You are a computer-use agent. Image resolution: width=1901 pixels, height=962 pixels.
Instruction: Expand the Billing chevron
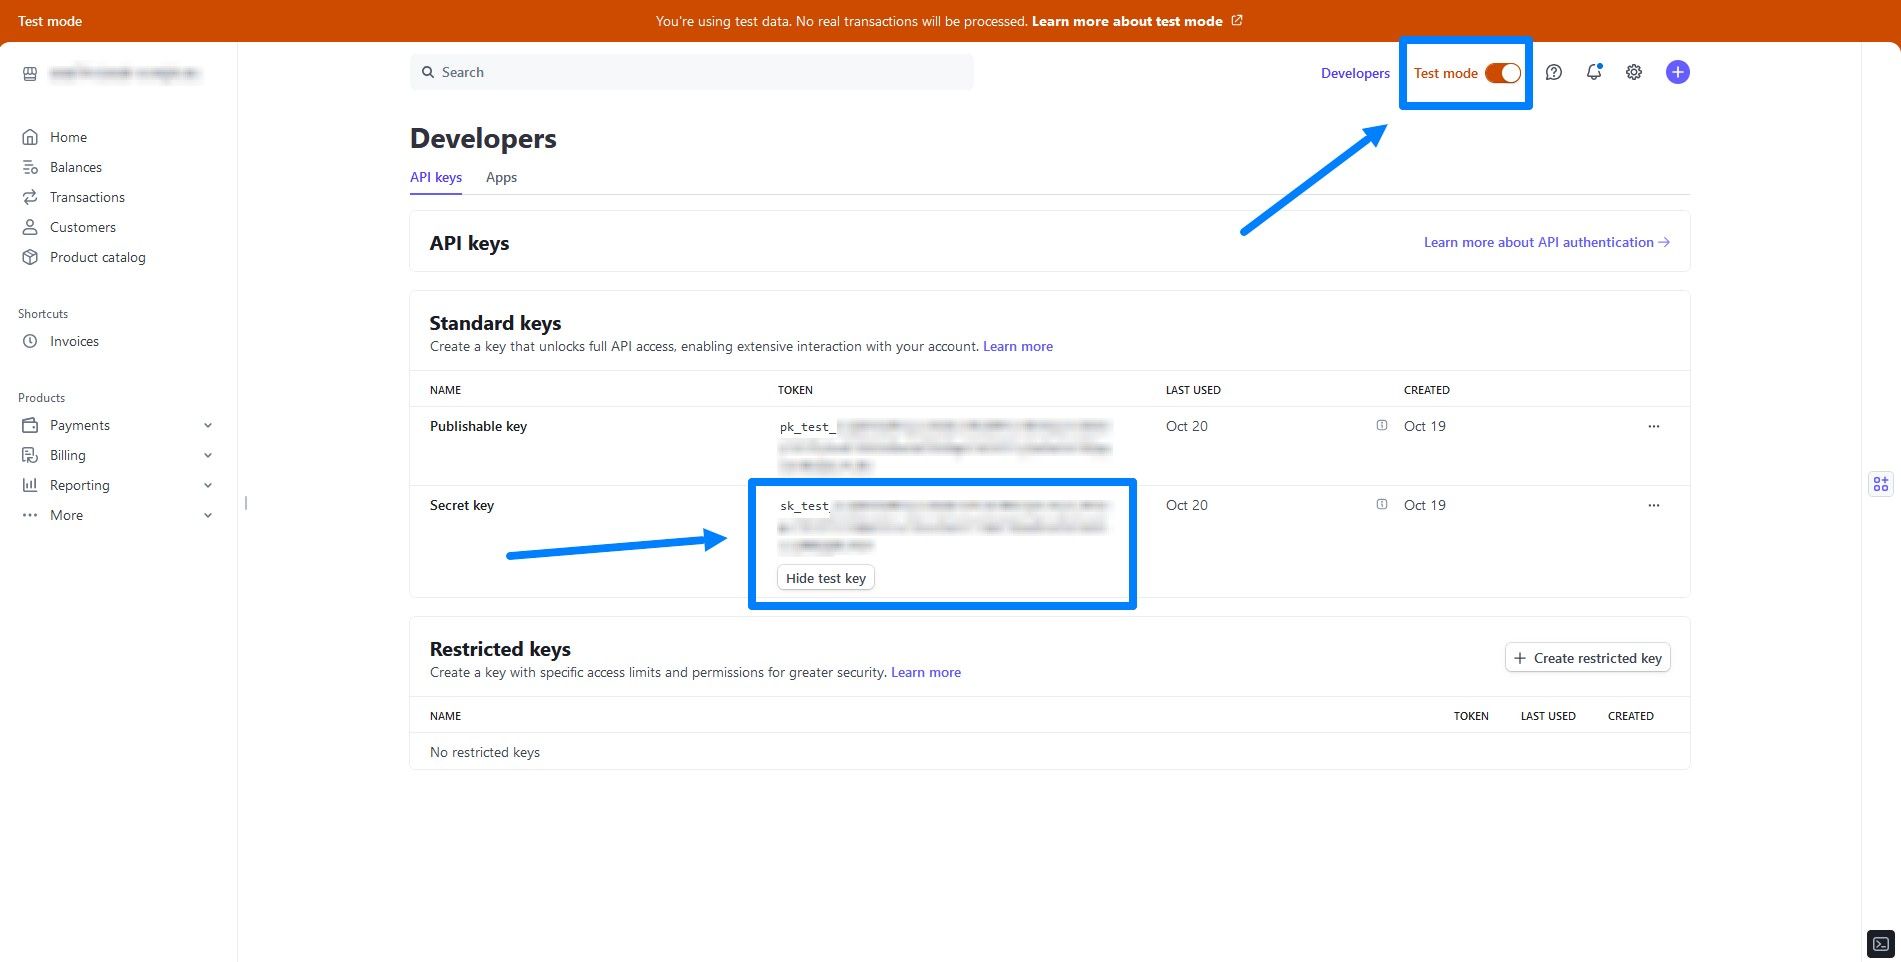pos(208,455)
